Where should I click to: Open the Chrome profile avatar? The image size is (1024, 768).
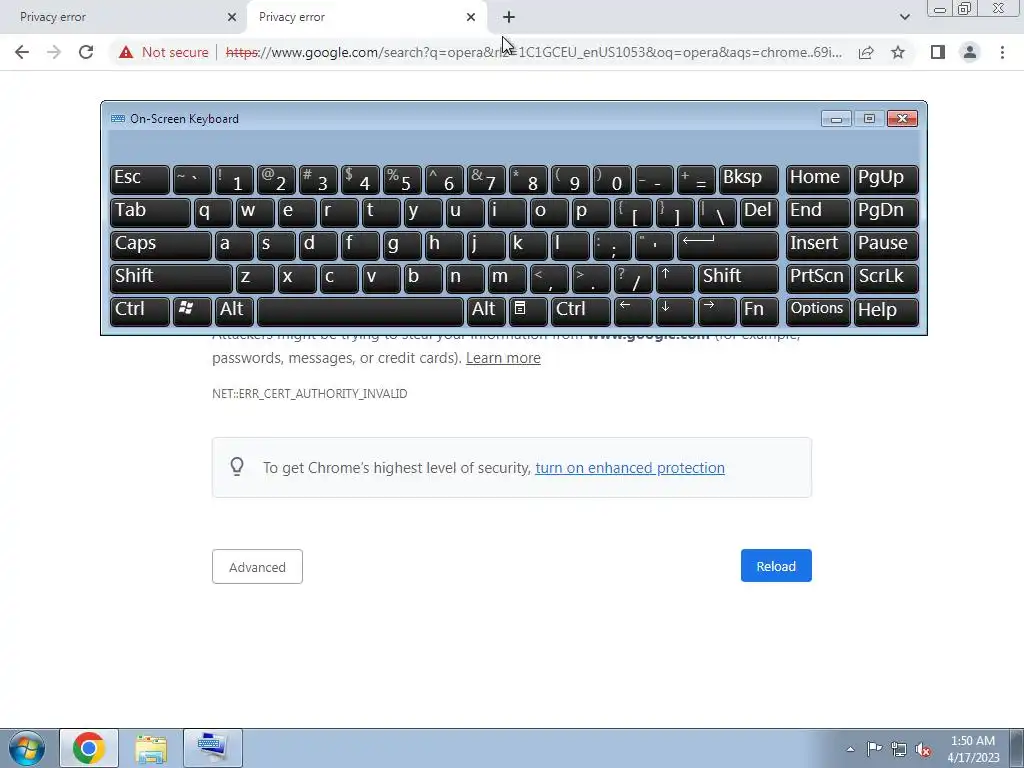tap(970, 52)
